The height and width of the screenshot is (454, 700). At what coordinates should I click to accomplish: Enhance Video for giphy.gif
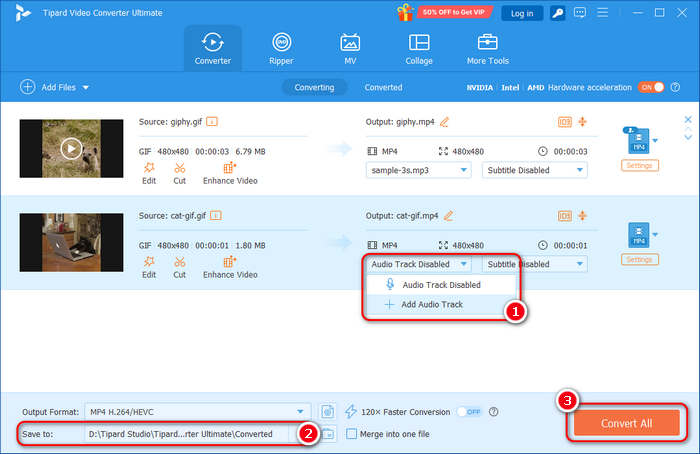click(230, 173)
